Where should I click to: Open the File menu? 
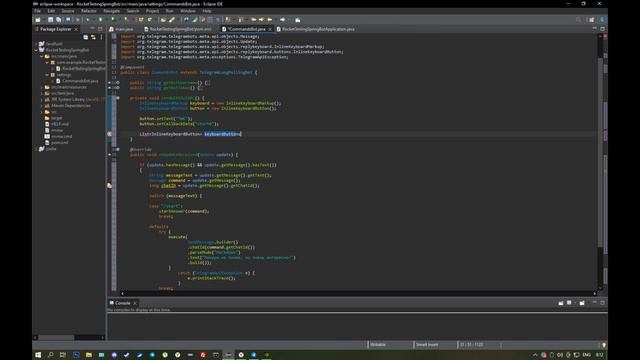38,11
